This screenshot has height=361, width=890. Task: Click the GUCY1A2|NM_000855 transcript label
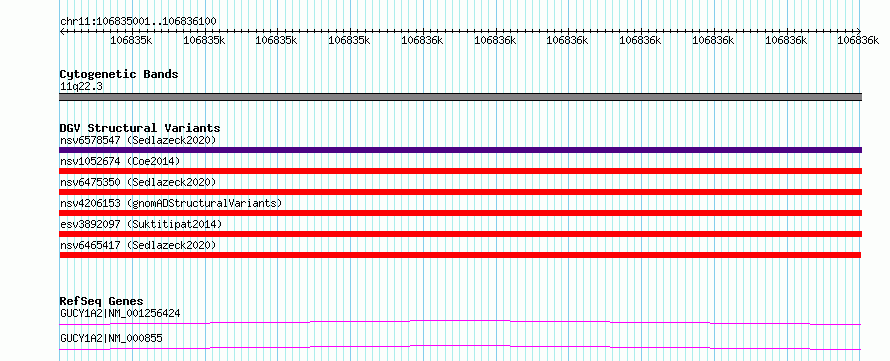pyautogui.click(x=111, y=338)
